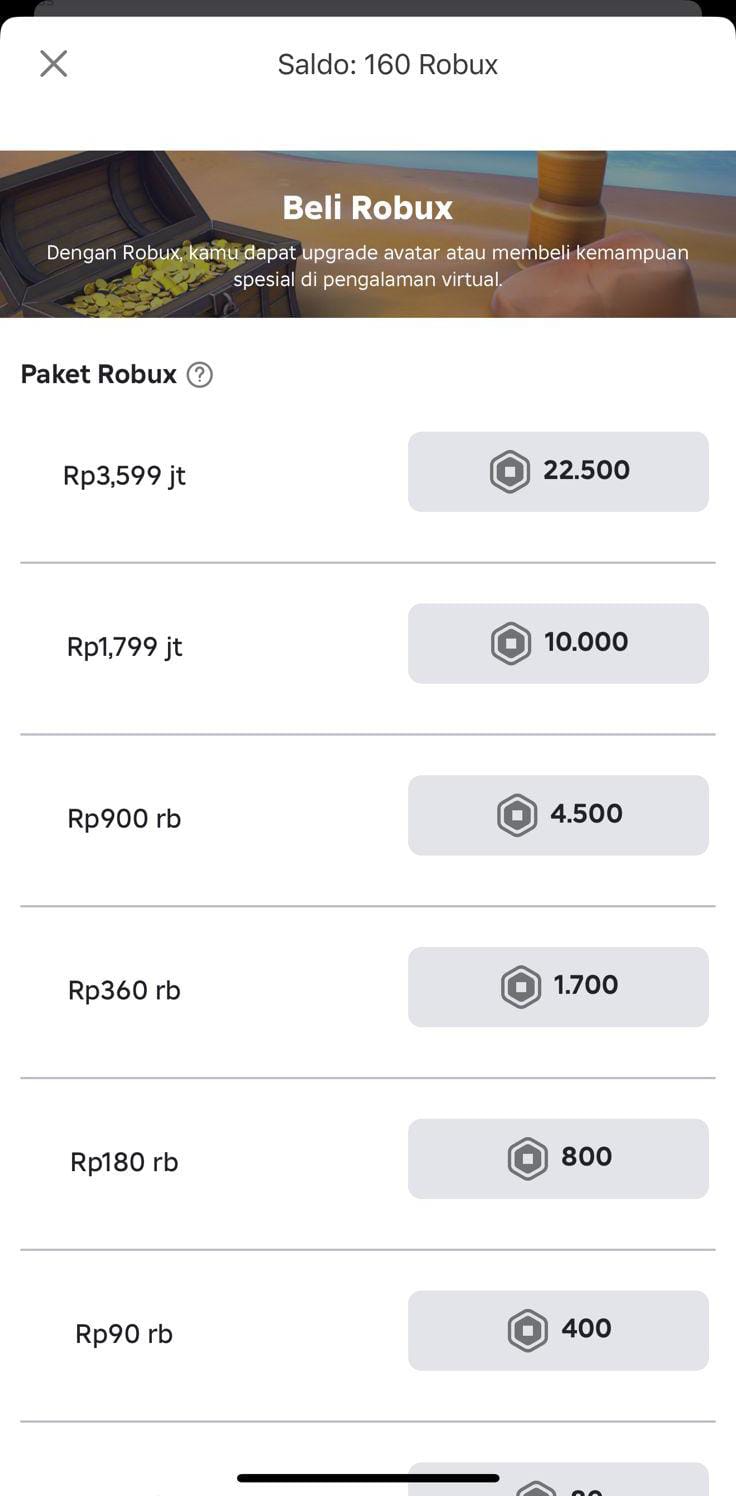Tap the Robux icon beside 400
The image size is (736, 1496).
[x=527, y=1331]
